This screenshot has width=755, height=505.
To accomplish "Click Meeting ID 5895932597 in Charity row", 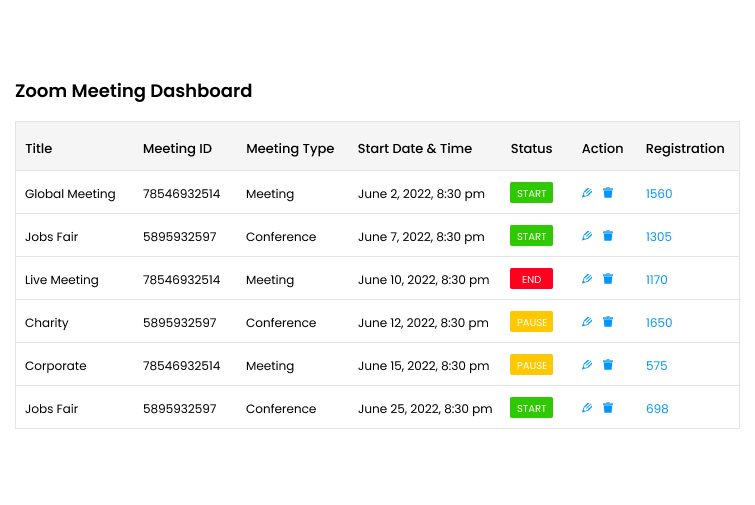I will pos(180,323).
